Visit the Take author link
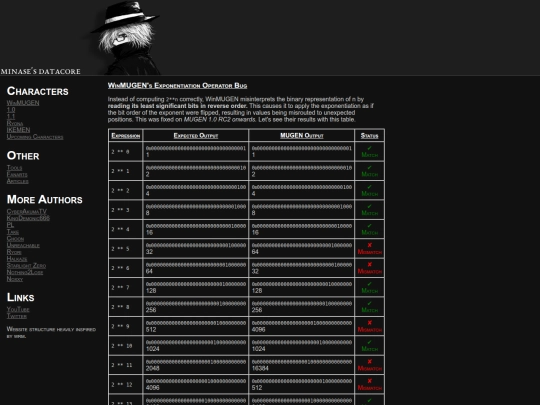This screenshot has height=405, width=540. pyautogui.click(x=13, y=231)
